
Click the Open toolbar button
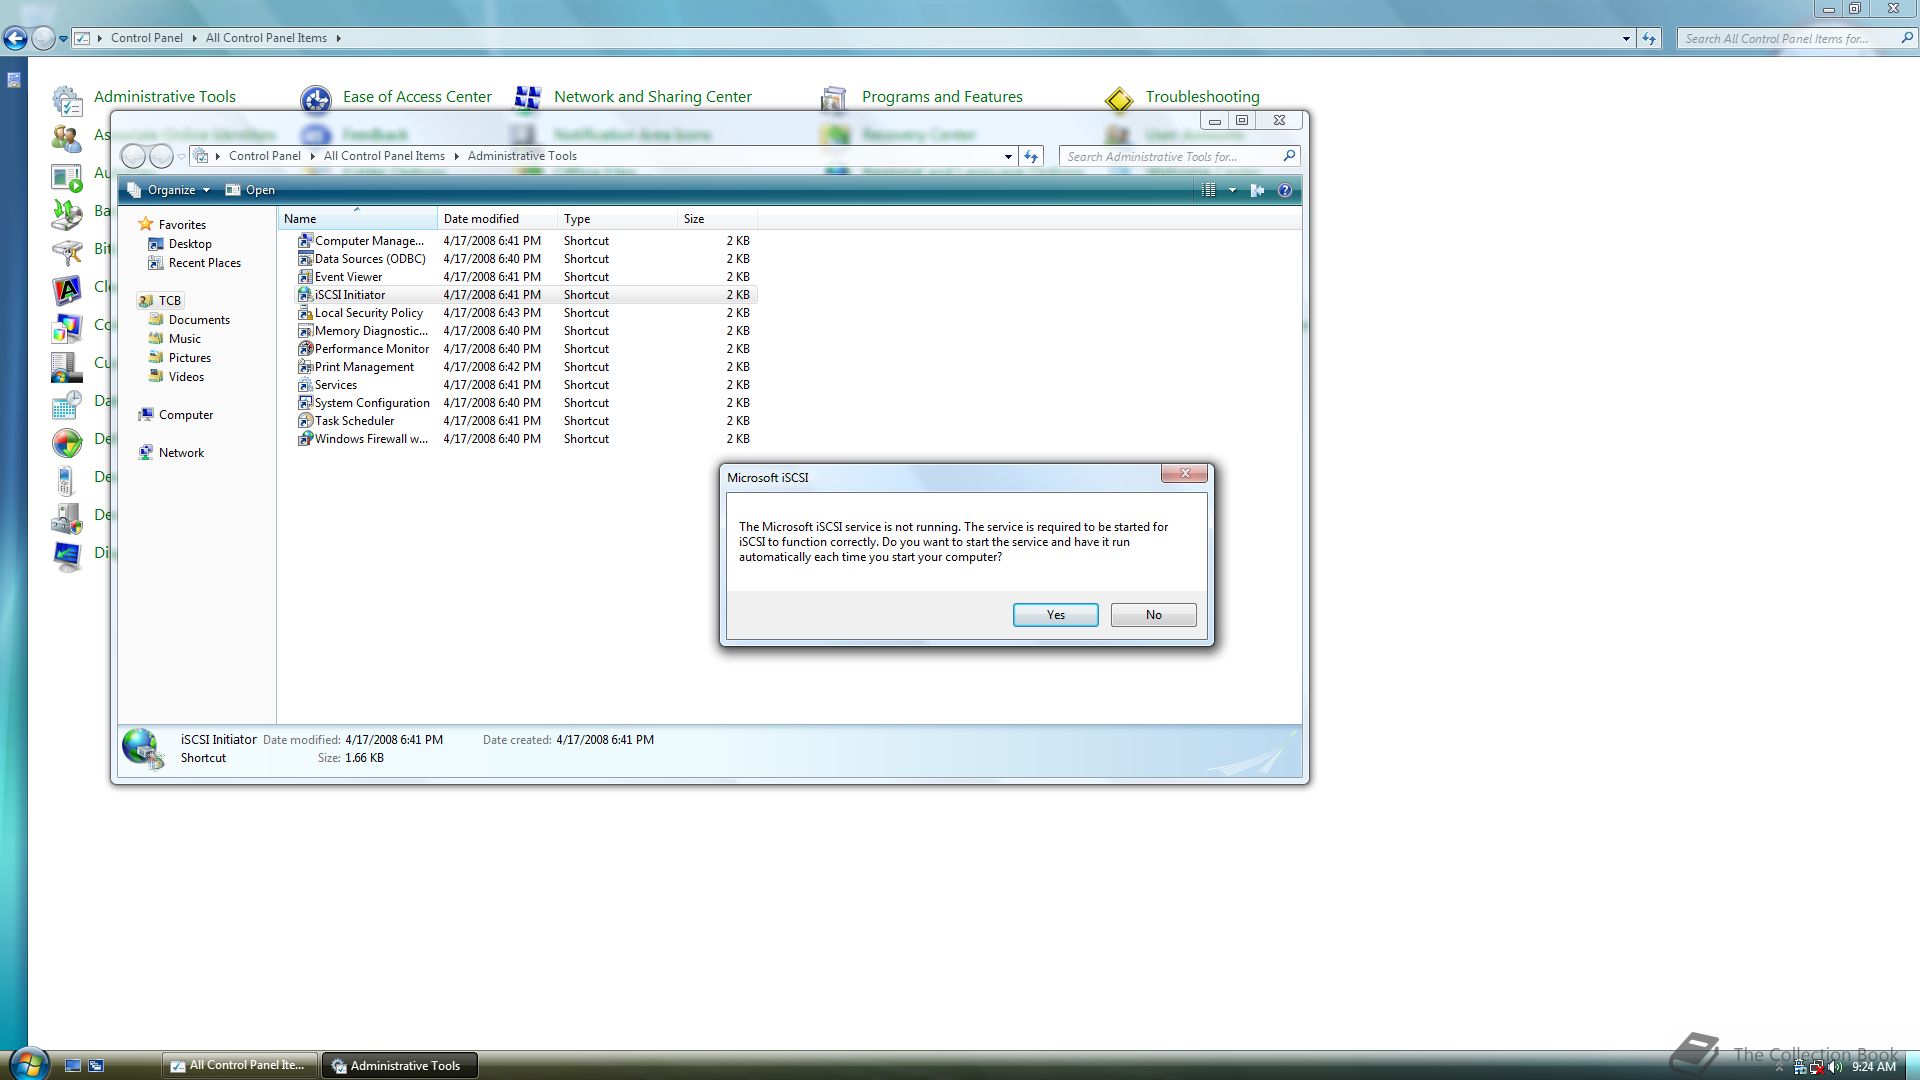coord(250,190)
